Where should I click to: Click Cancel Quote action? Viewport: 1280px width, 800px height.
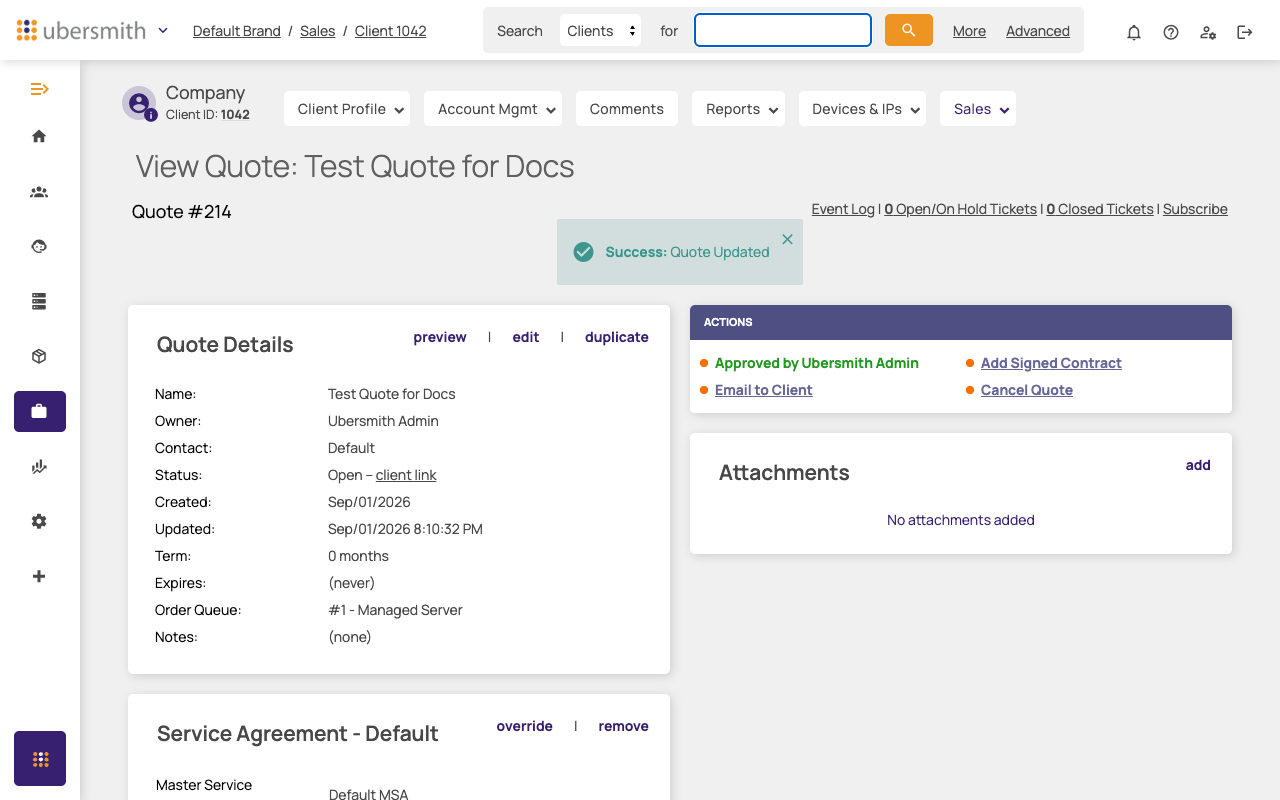coord(1027,390)
